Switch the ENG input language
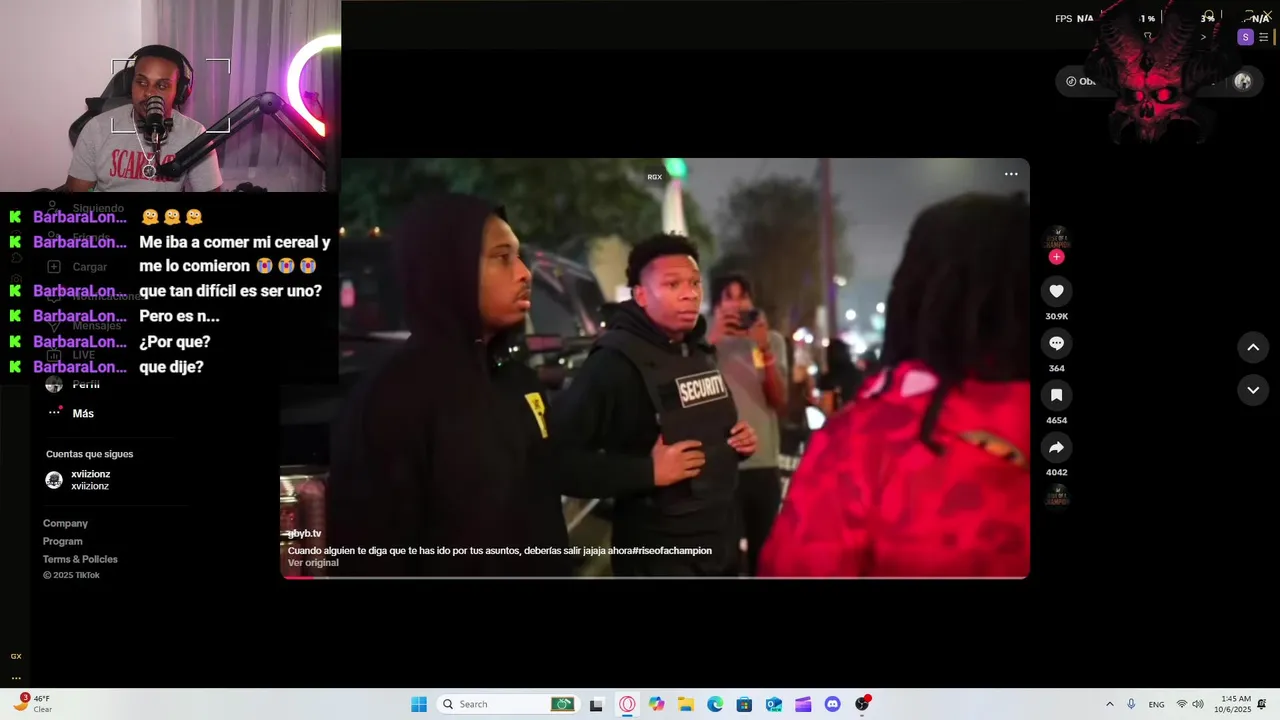1280x720 pixels. pyautogui.click(x=1156, y=704)
